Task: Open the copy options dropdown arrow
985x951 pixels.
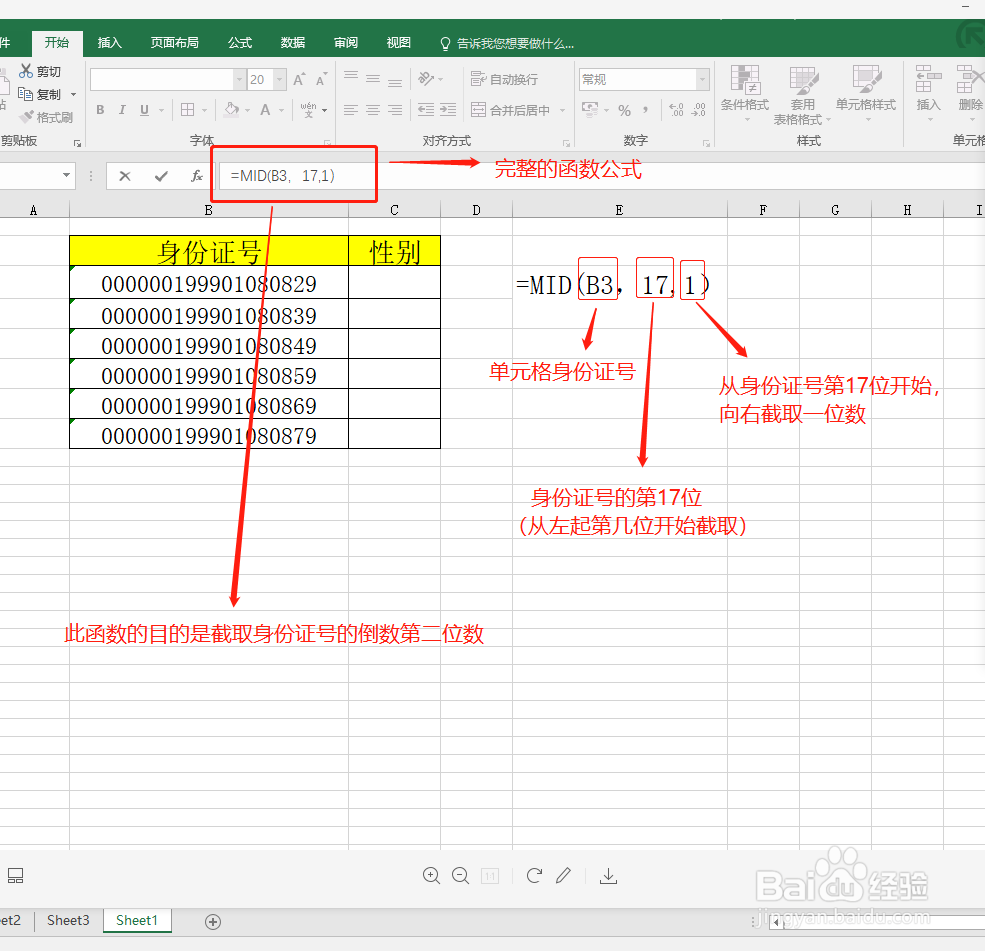Action: [73, 94]
